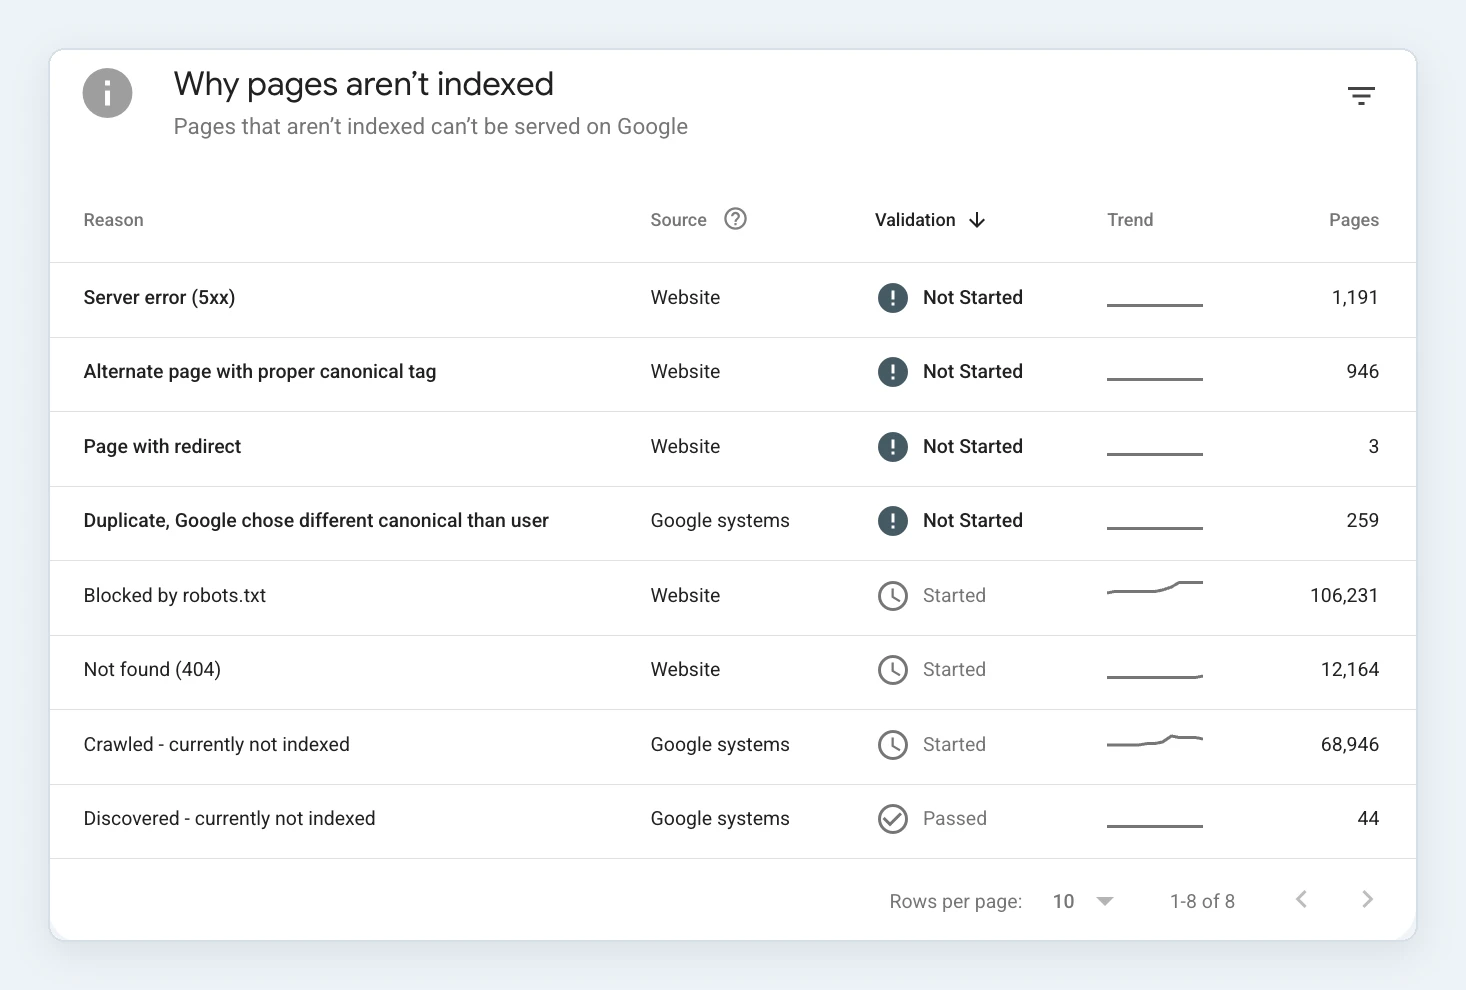Click the Not Started icon for Server error
1466x990 pixels.
point(892,298)
